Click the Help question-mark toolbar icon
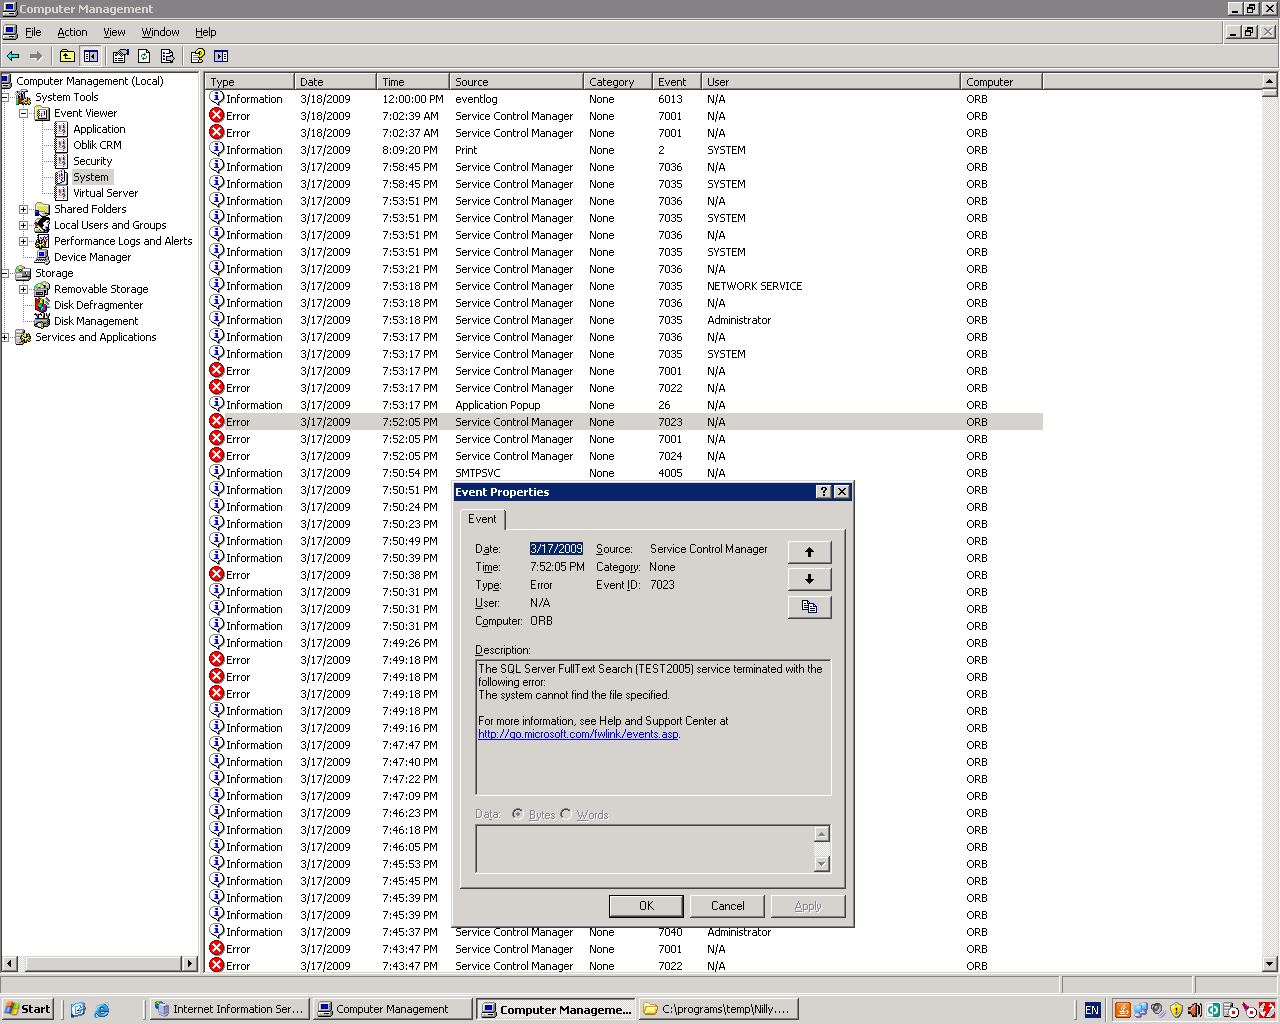 tap(198, 56)
